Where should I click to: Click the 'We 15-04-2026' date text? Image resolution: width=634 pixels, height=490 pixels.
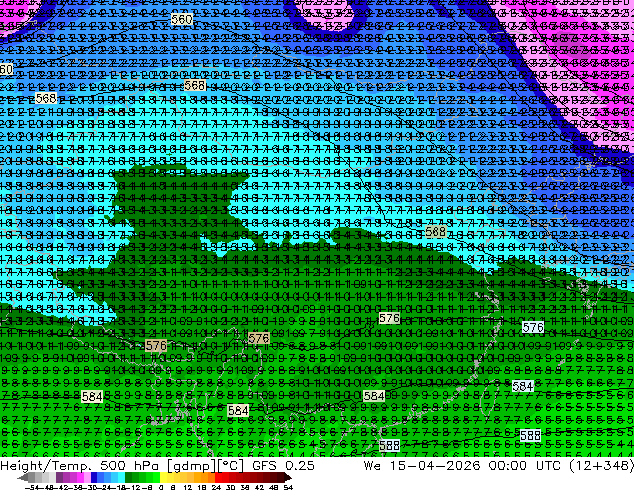422,465
